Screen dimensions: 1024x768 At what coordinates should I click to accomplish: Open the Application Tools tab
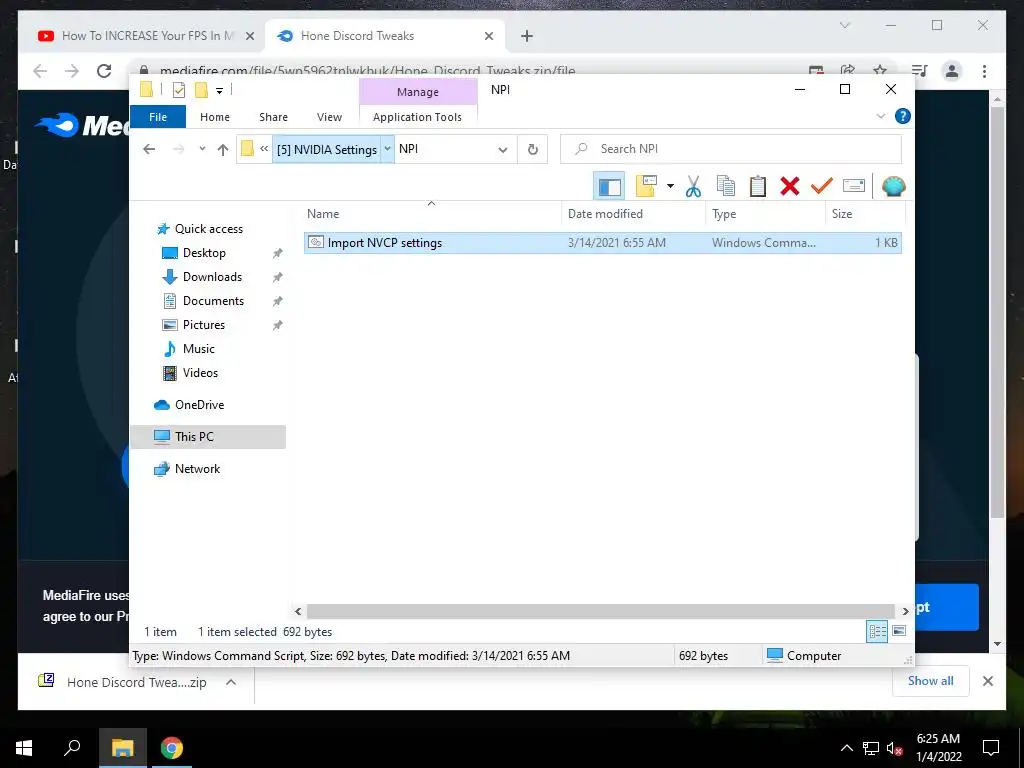point(417,117)
